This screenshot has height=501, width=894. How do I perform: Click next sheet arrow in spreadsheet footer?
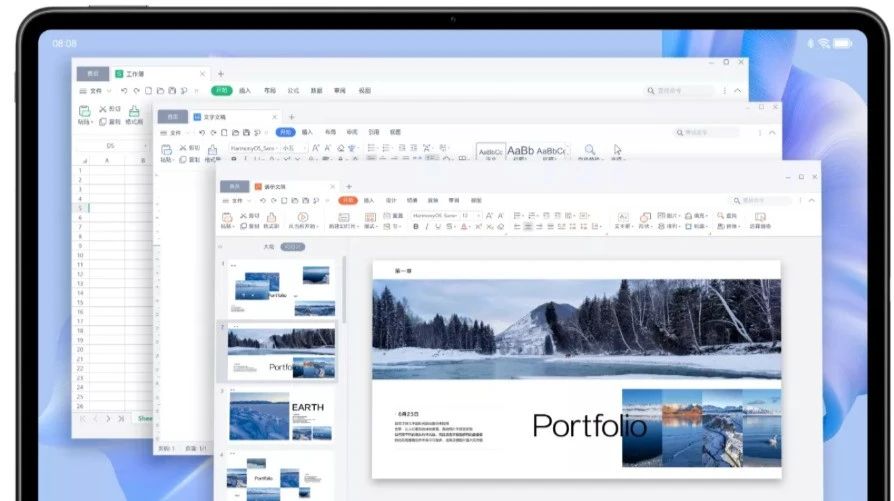[x=108, y=418]
